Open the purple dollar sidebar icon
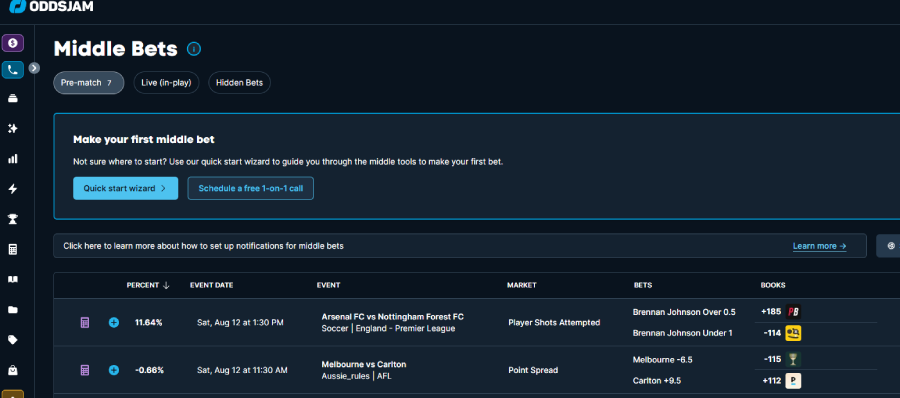This screenshot has width=900, height=398. pos(13,43)
